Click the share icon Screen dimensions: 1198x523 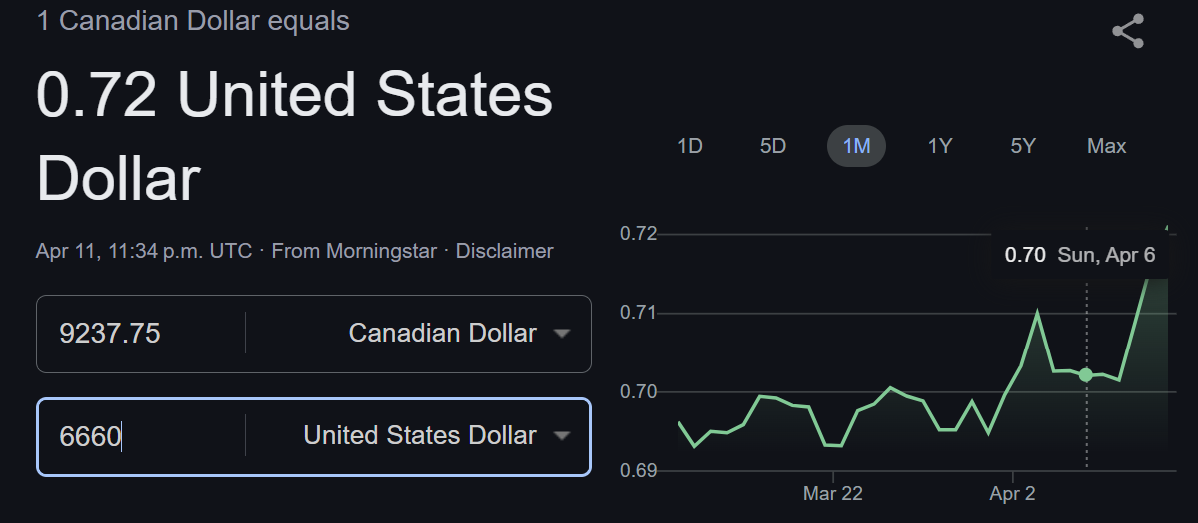point(1128,32)
